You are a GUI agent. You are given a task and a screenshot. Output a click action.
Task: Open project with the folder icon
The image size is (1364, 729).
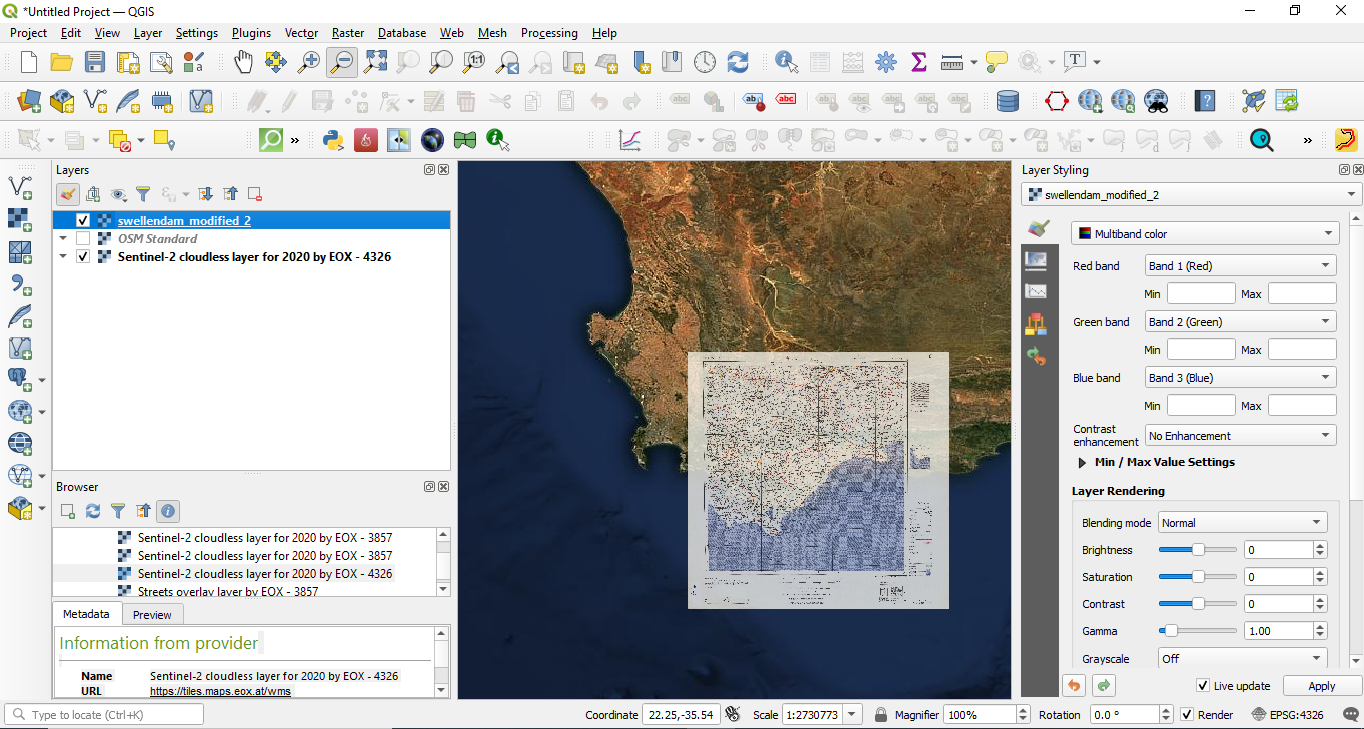[62, 62]
